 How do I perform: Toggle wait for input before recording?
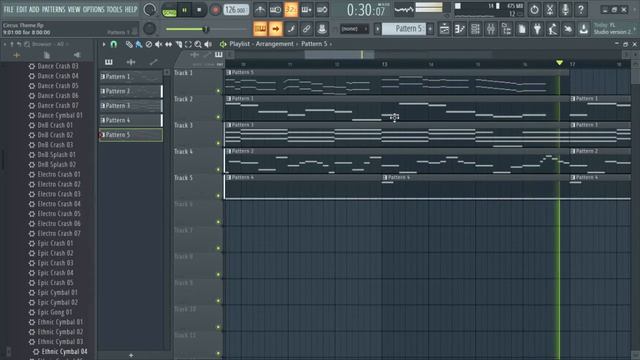276,9
